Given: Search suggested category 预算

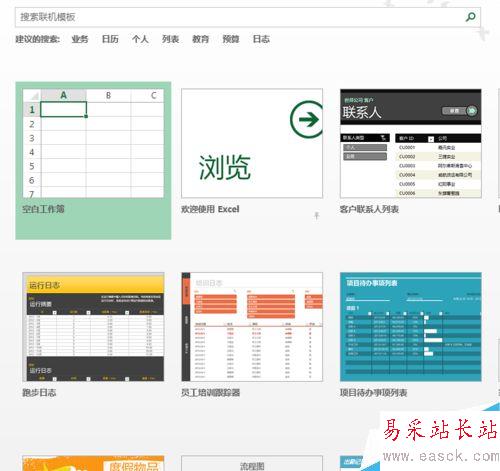Looking at the screenshot, I should (231, 39).
